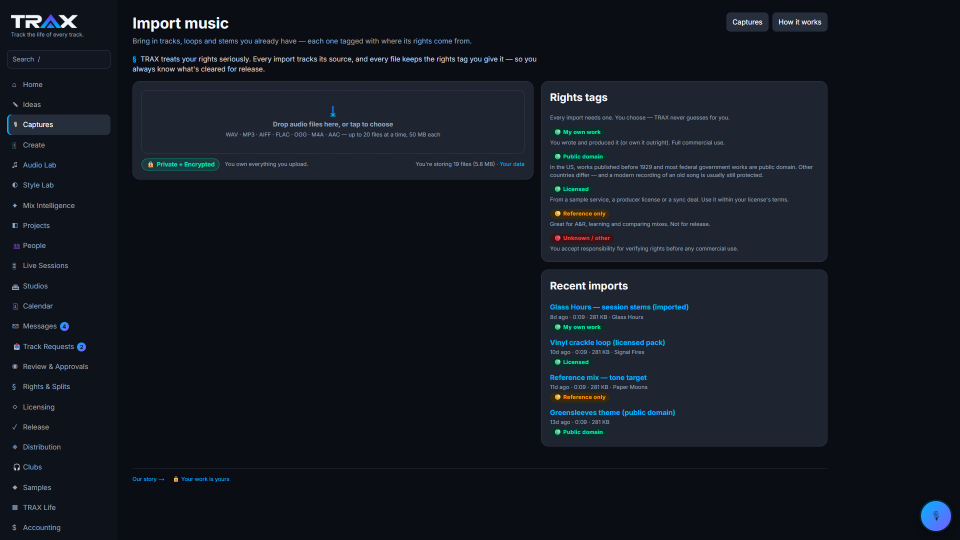The width and height of the screenshot is (960, 540).
Task: Select Distribution in sidebar
Action: [59, 447]
